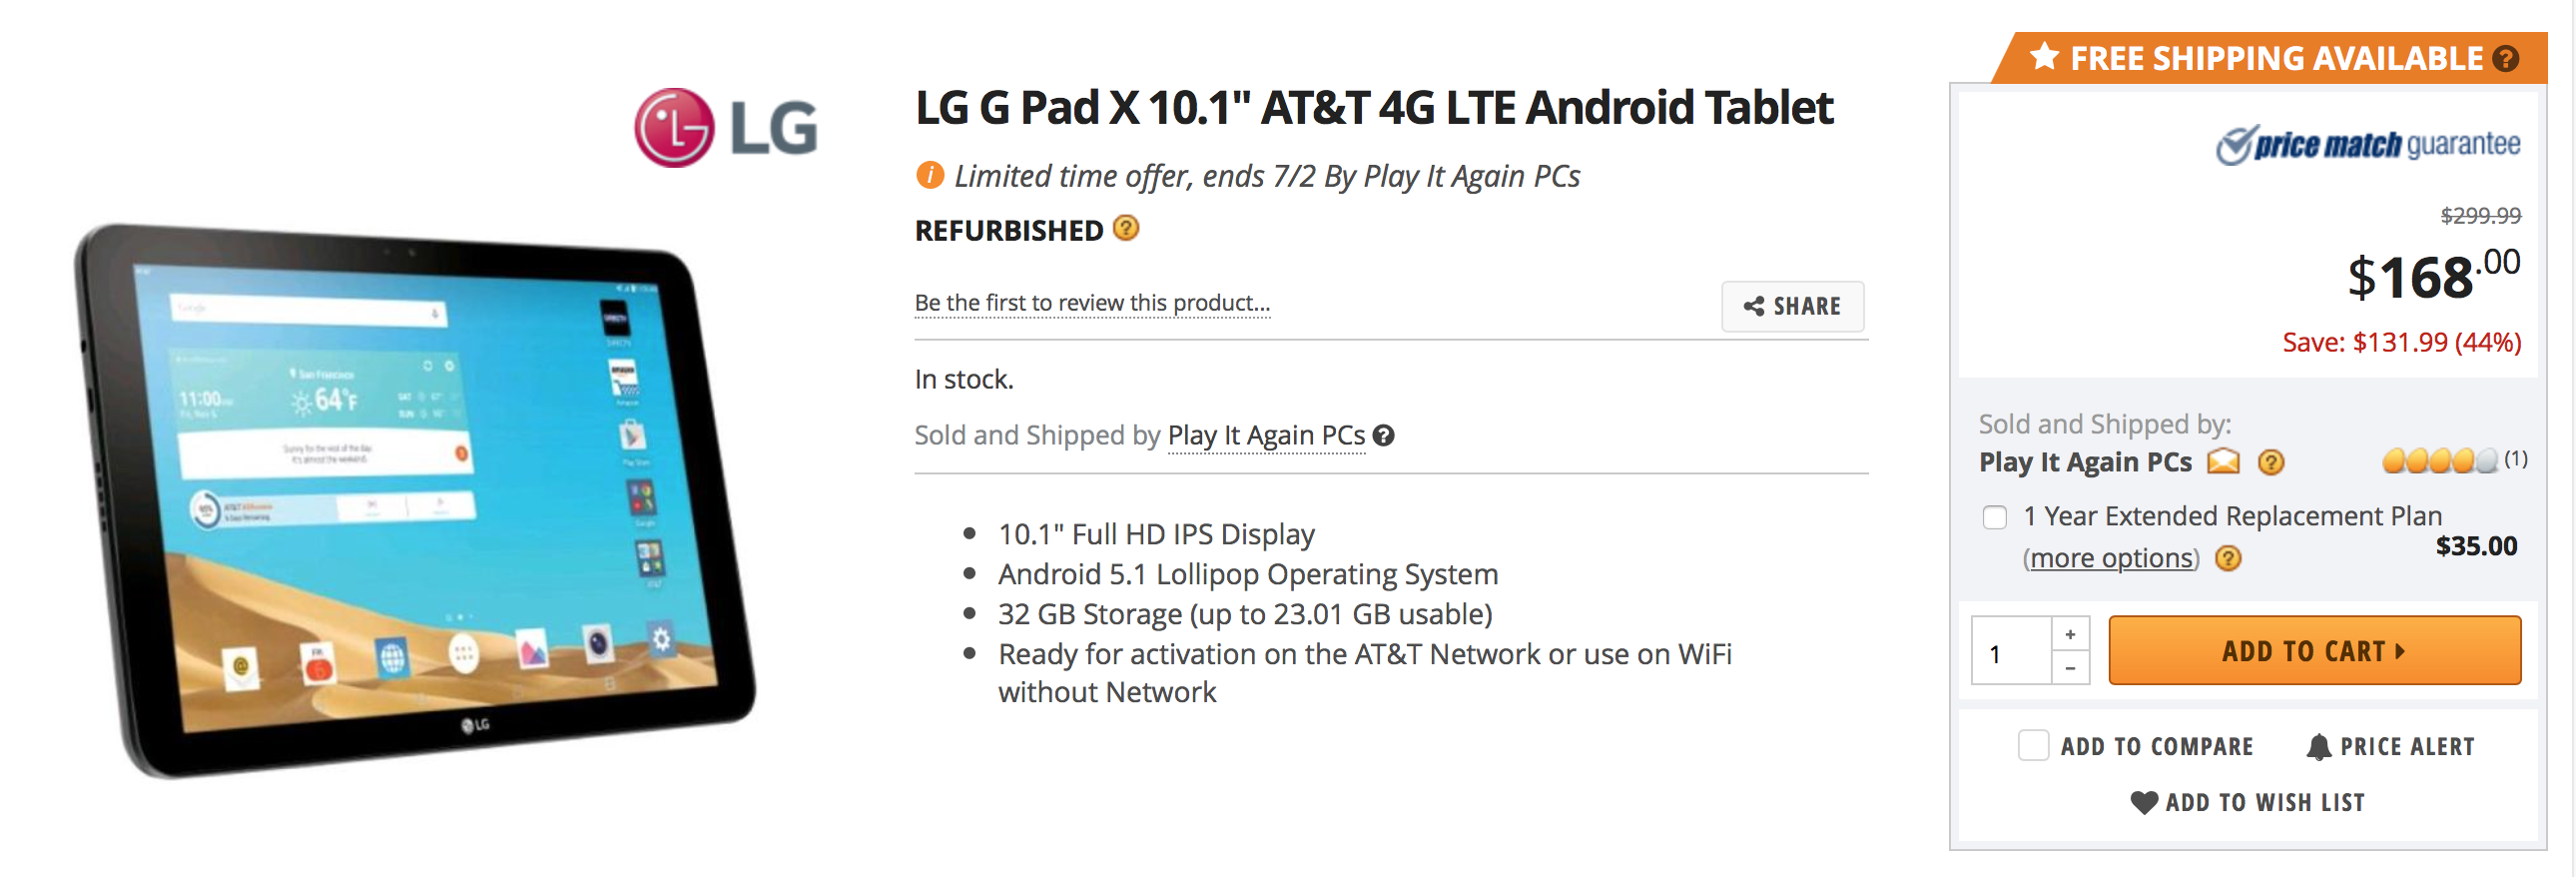The height and width of the screenshot is (877, 2576).
Task: Open the Play It Again PCs seller link
Action: (x=1266, y=435)
